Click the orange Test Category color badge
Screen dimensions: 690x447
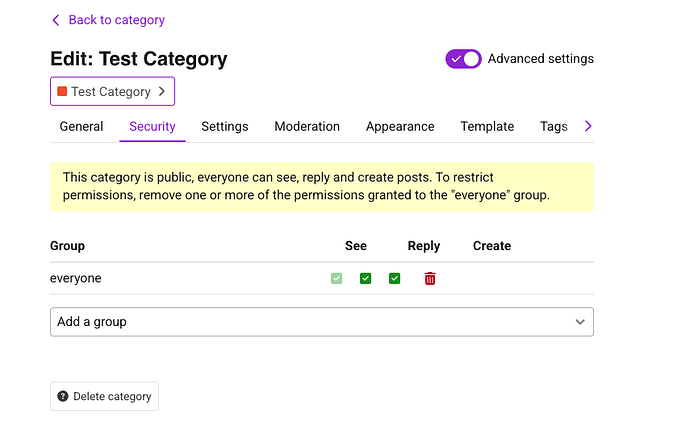click(62, 91)
